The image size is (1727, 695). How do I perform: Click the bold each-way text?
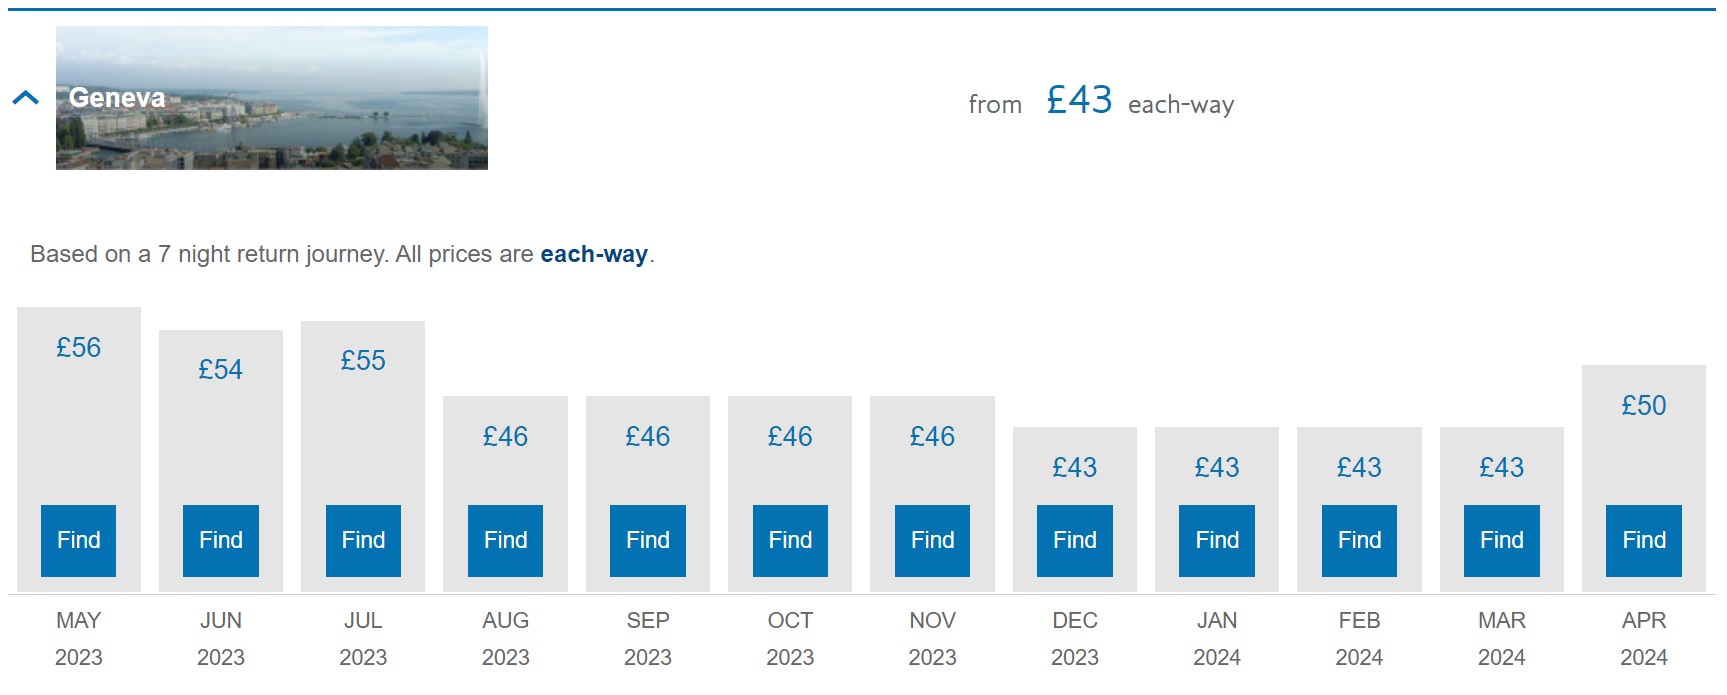pyautogui.click(x=594, y=255)
